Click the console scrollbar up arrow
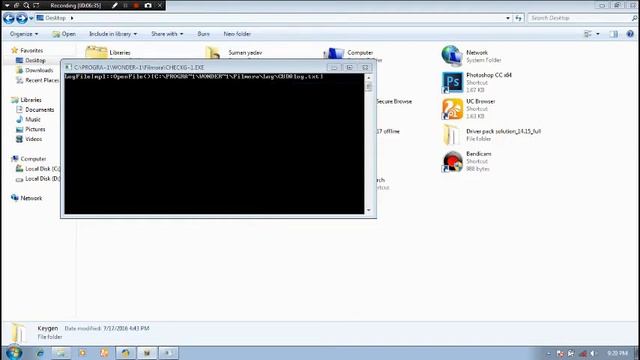Image resolution: width=640 pixels, height=360 pixels. [x=369, y=78]
